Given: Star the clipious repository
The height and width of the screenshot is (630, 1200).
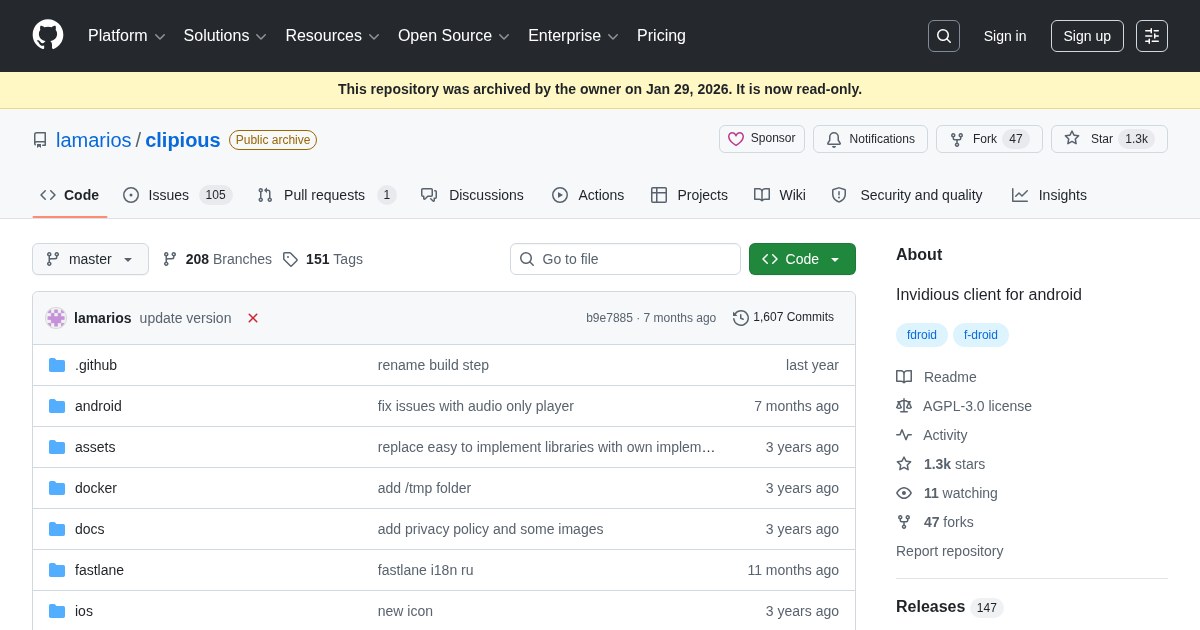Looking at the screenshot, I should point(1109,139).
